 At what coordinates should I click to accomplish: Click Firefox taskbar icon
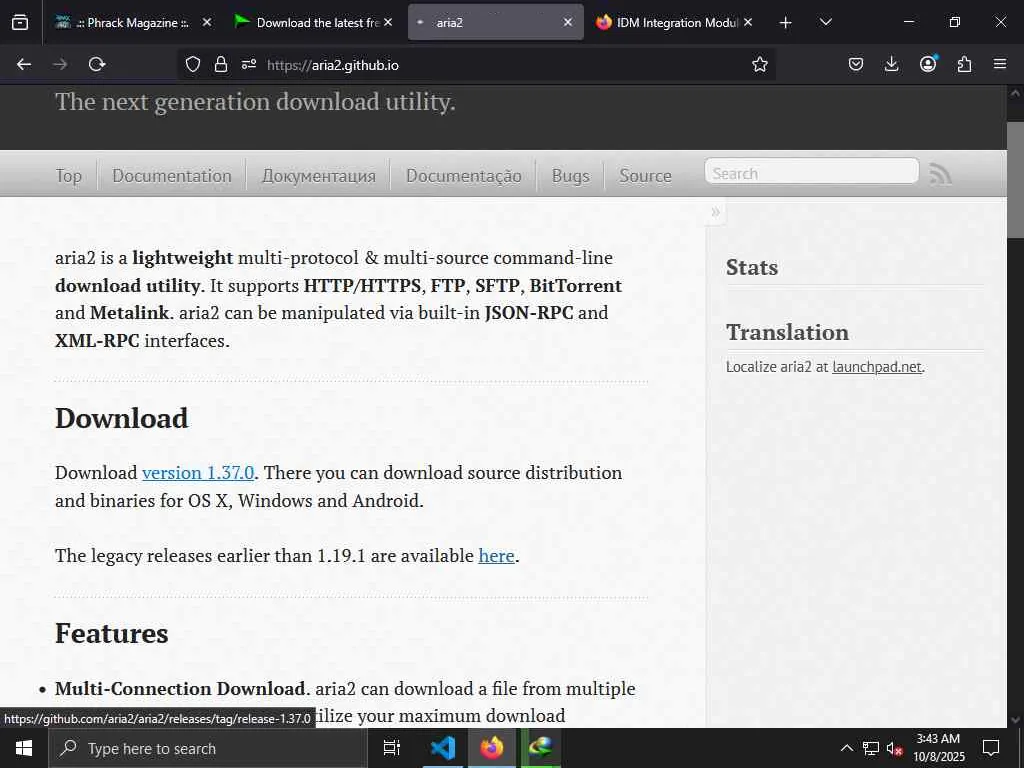click(492, 748)
